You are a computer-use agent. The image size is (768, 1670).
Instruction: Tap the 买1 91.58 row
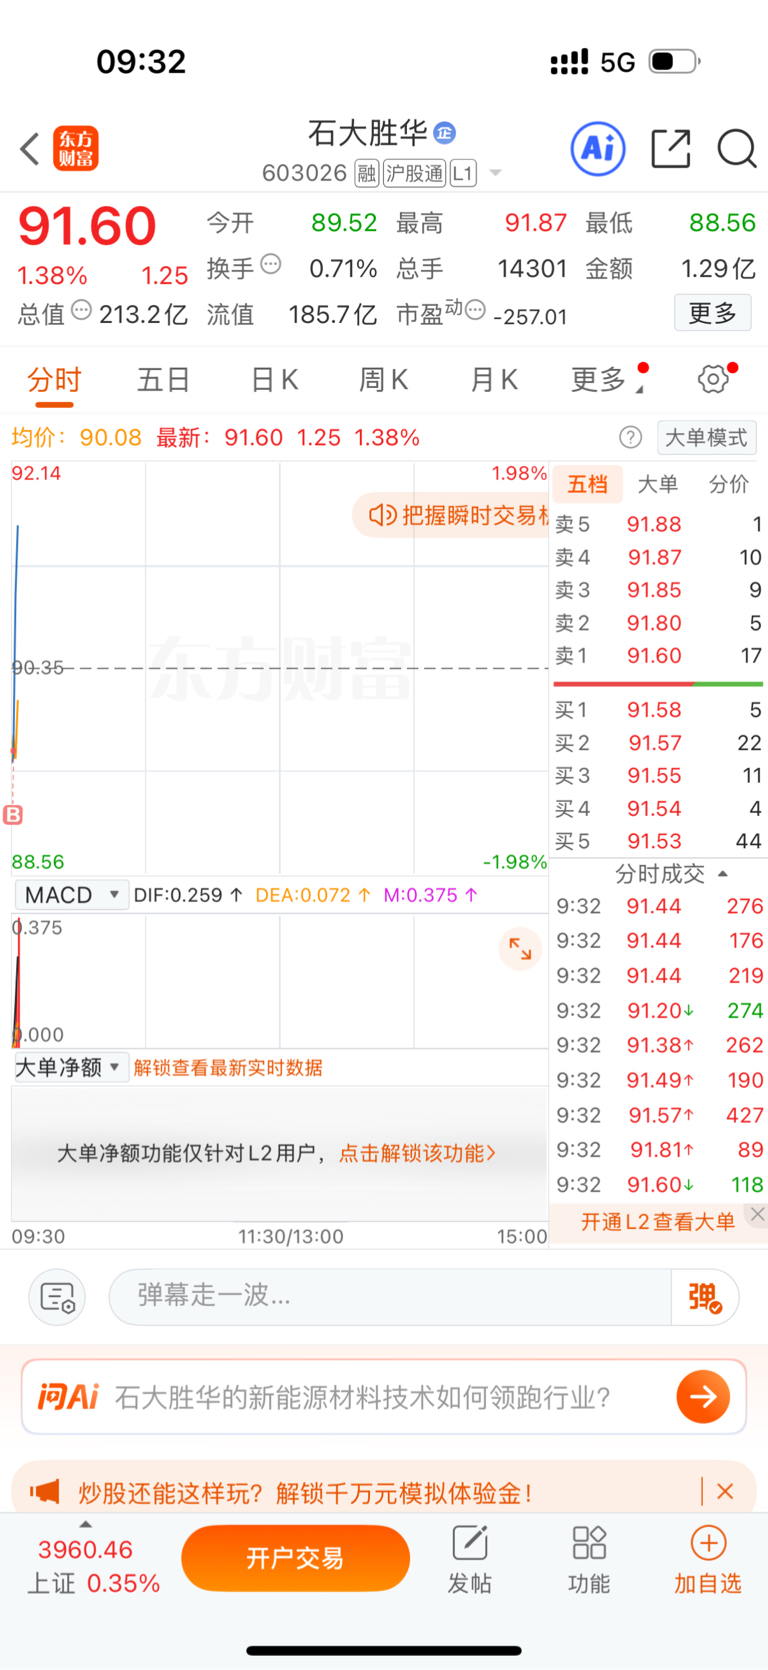point(659,710)
